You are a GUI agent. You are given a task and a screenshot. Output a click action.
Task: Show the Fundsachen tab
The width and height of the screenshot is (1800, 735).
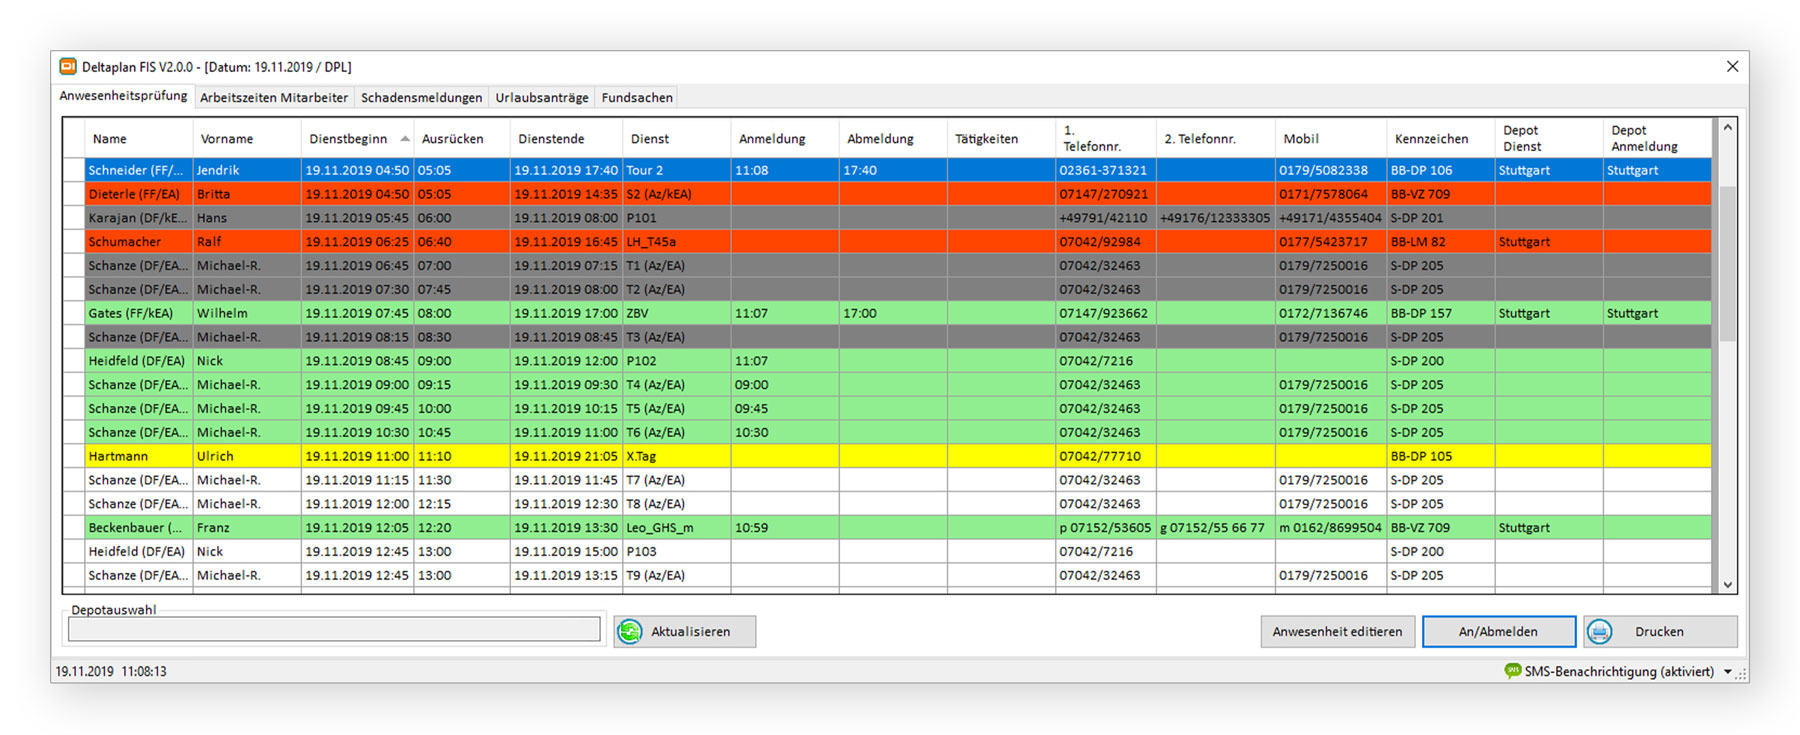(x=637, y=98)
